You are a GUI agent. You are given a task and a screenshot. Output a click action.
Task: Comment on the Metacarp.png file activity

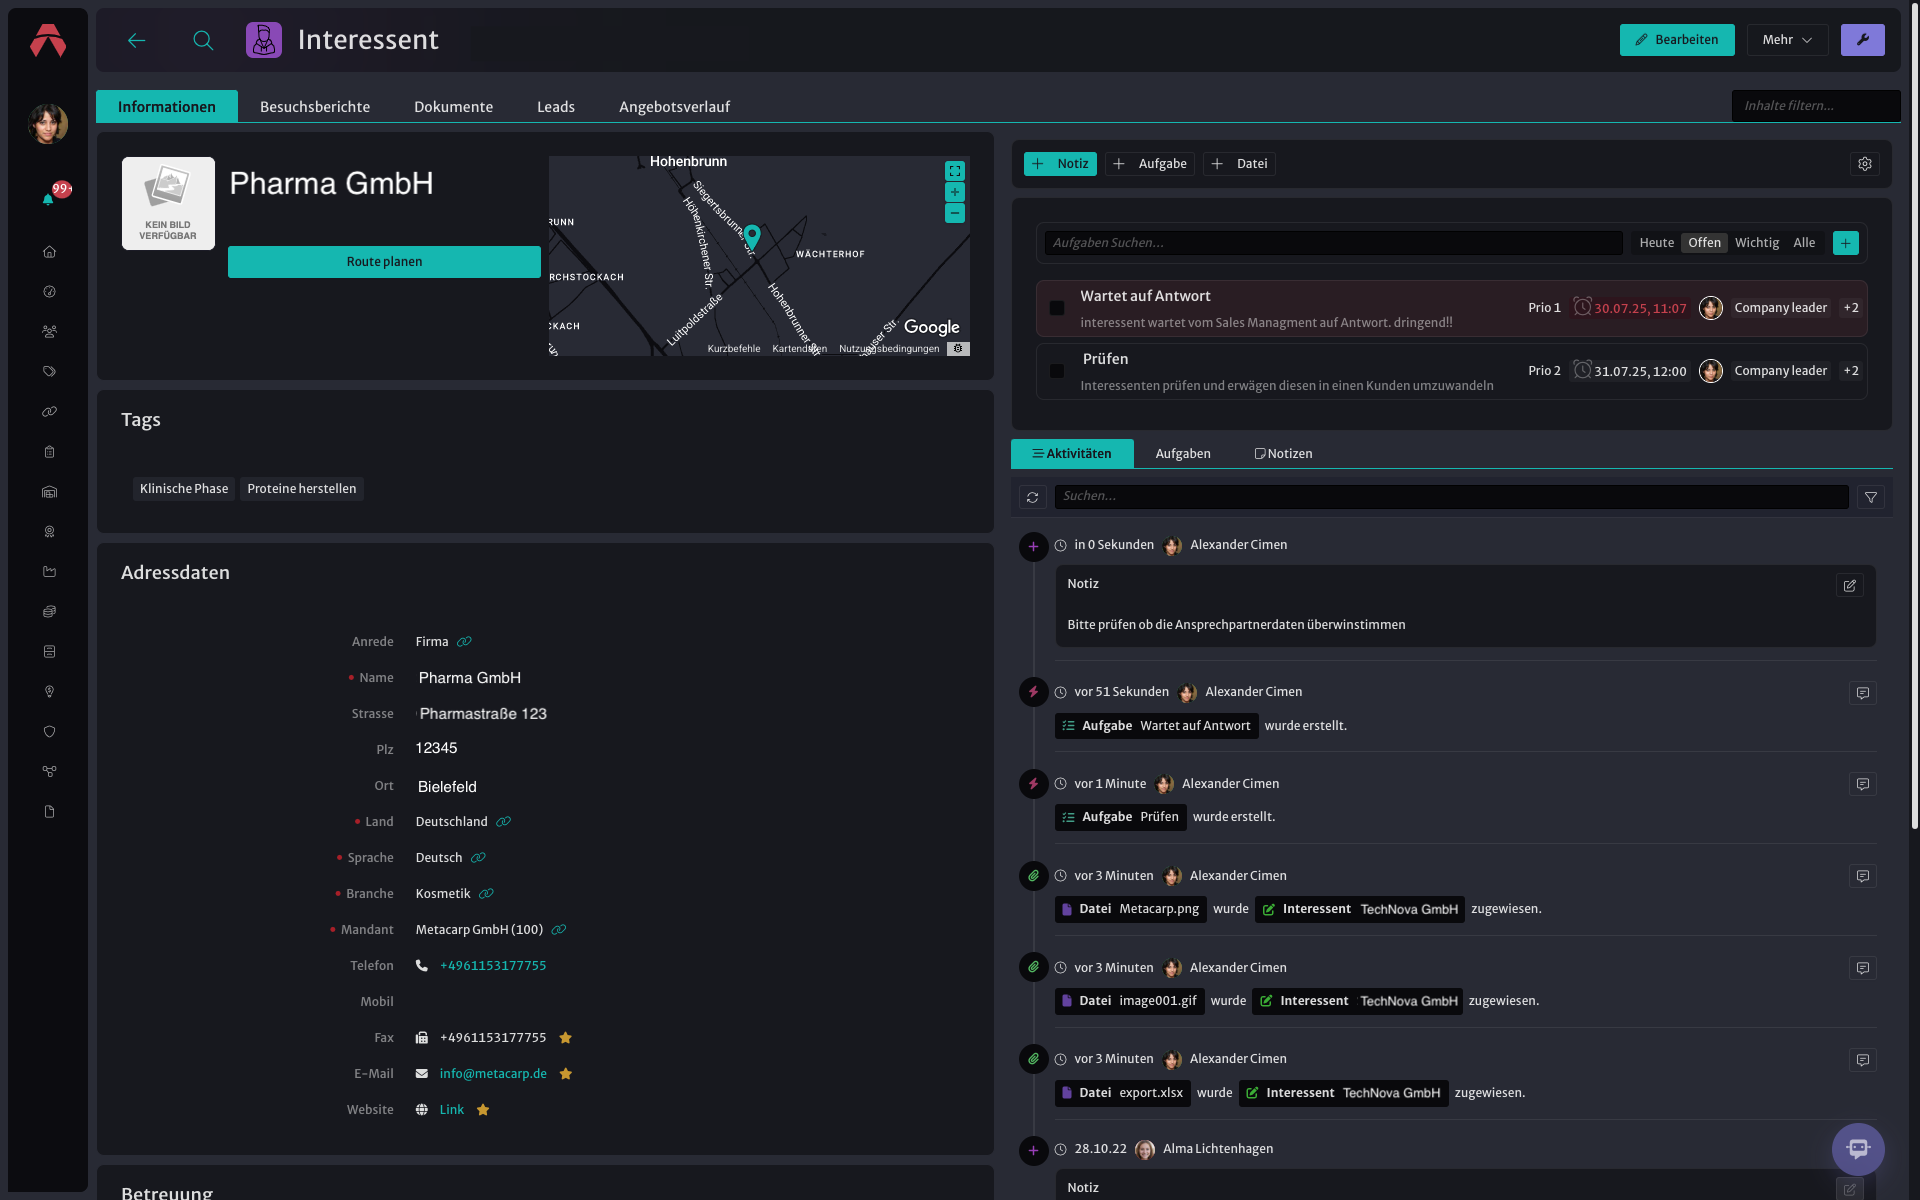click(x=1862, y=877)
